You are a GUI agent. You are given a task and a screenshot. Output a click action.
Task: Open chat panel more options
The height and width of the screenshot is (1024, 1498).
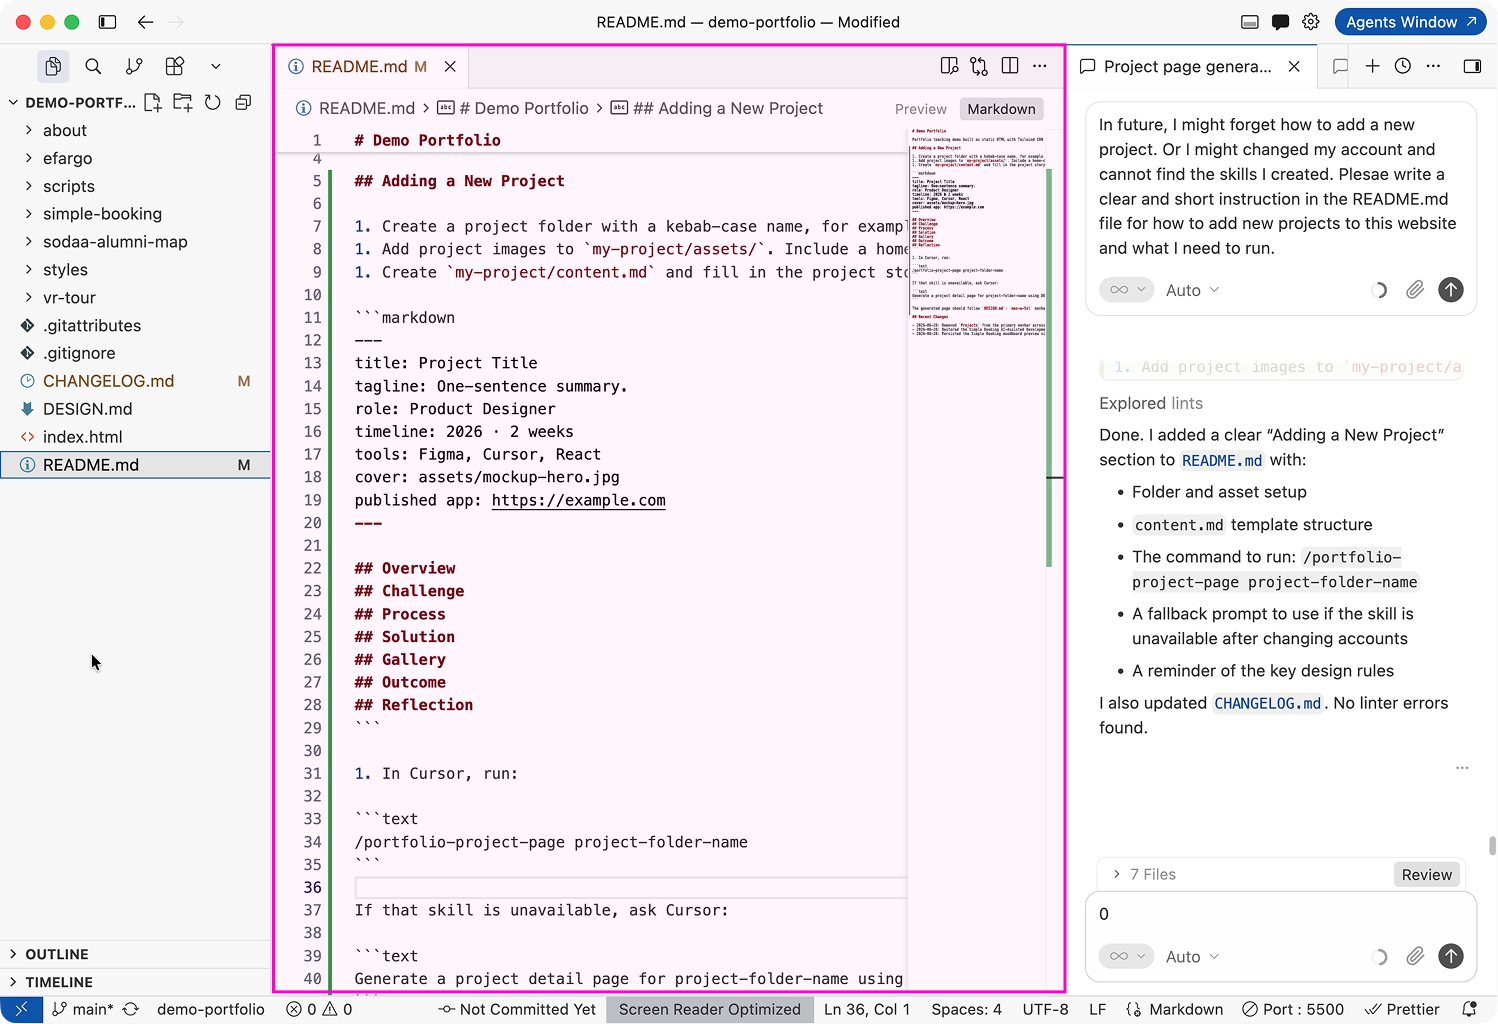tap(1433, 66)
